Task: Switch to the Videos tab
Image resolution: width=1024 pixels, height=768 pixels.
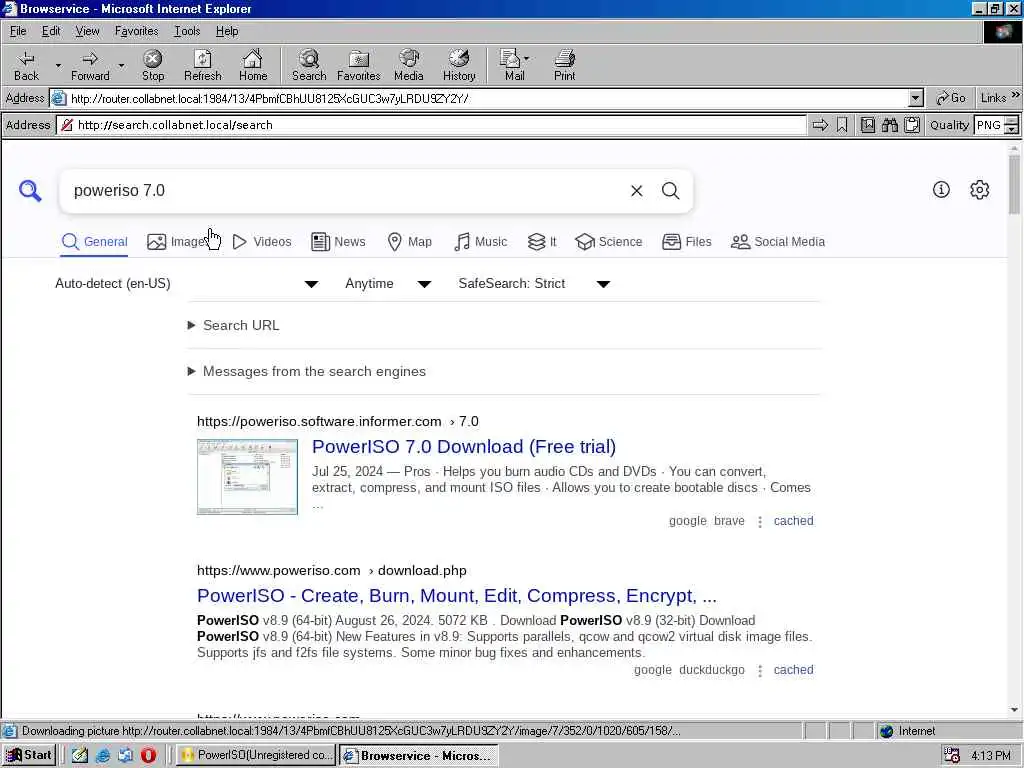Action: [262, 242]
